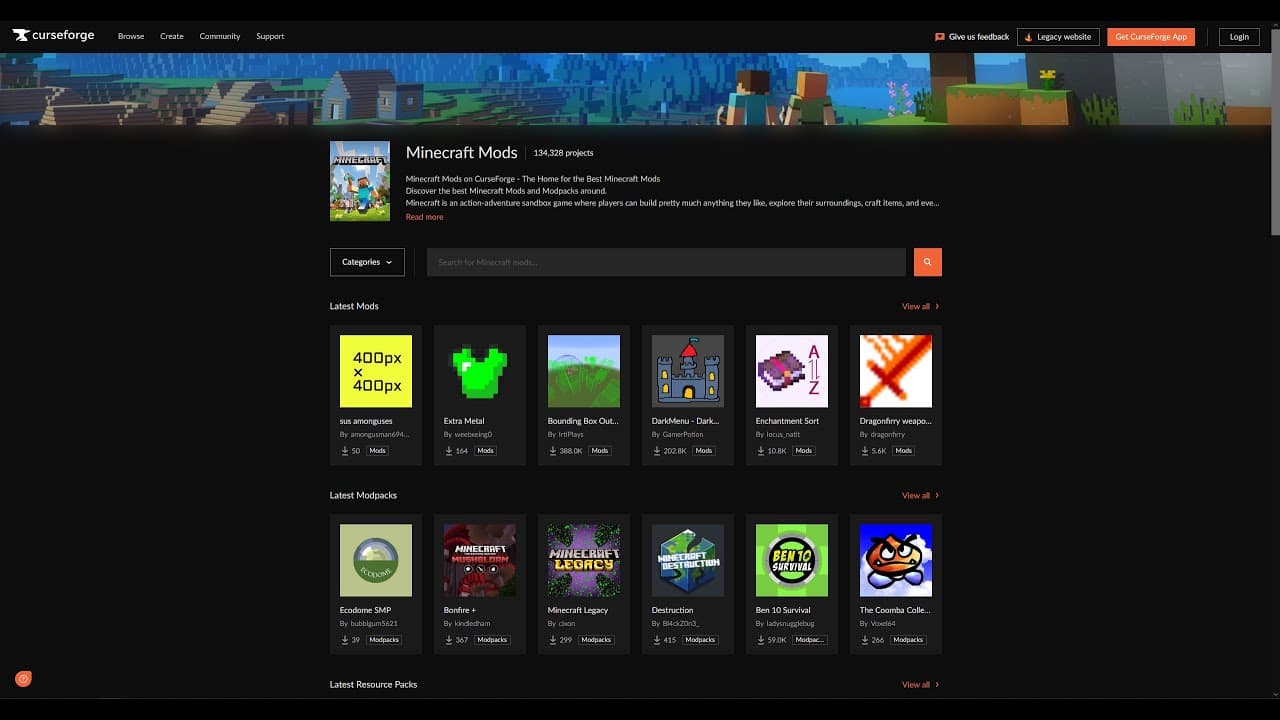Click the Ben 10 Survival title

[x=783, y=610]
